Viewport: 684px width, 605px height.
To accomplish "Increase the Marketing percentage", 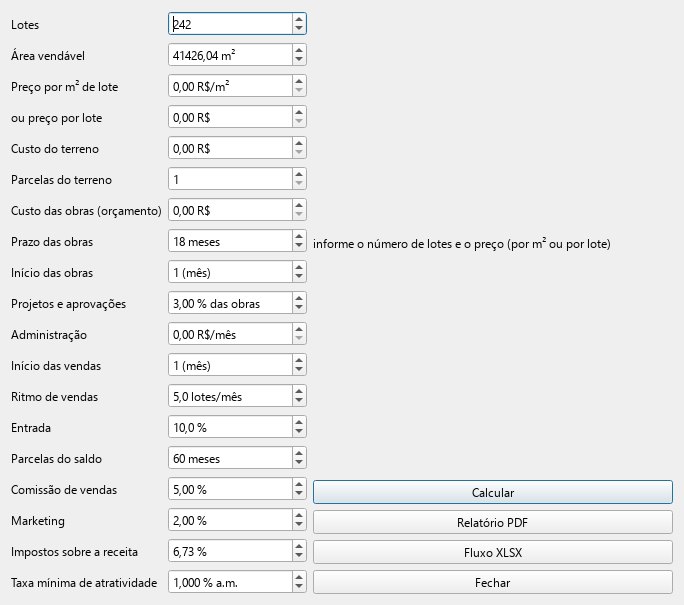I will 299,515.
